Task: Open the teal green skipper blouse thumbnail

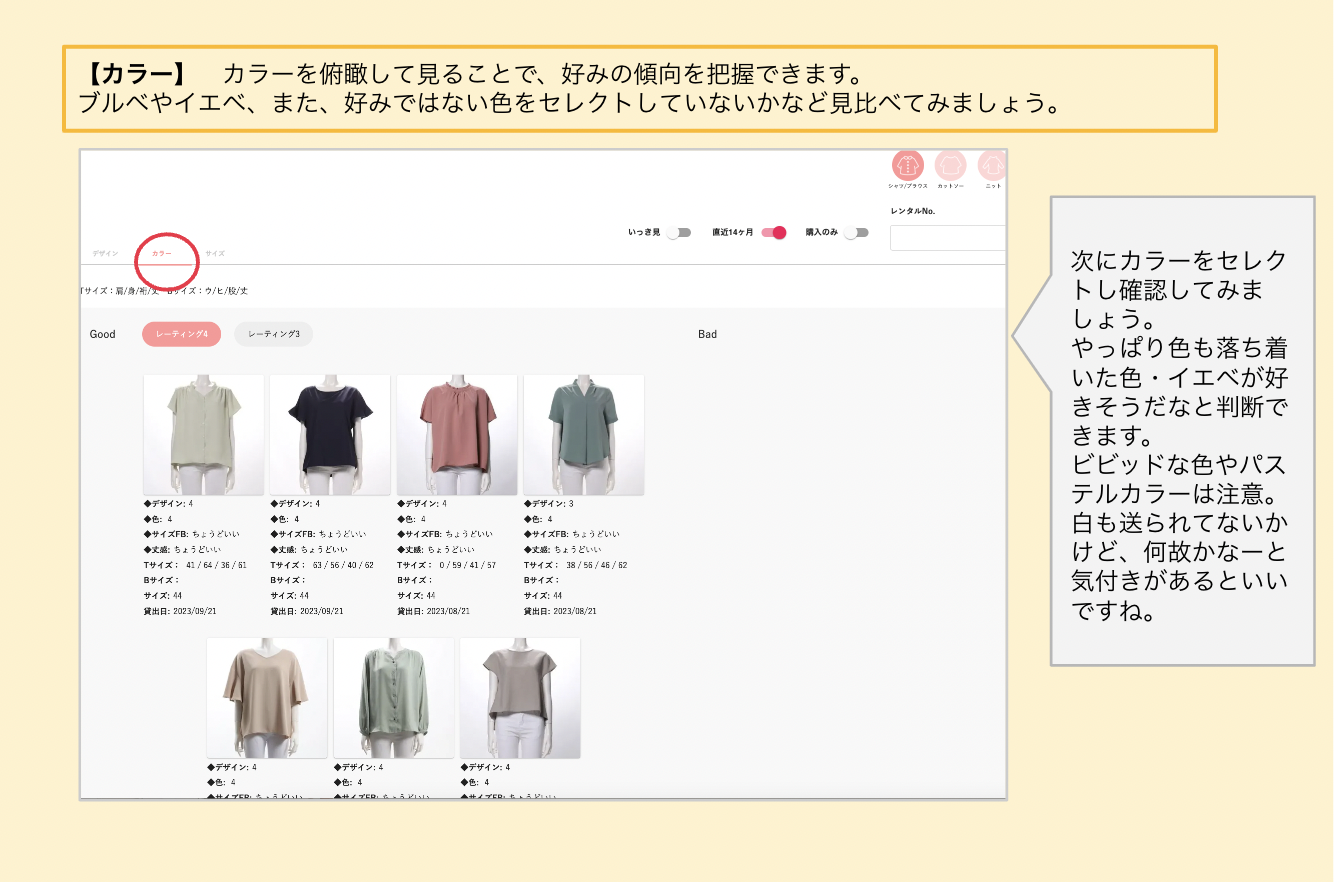Action: [x=583, y=435]
